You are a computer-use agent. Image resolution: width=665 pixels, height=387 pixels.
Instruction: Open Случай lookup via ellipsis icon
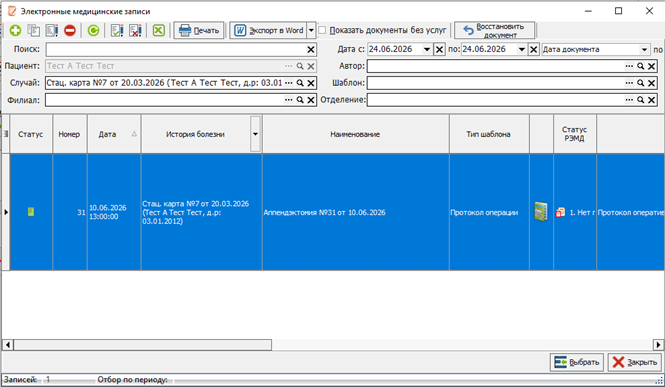pos(288,83)
